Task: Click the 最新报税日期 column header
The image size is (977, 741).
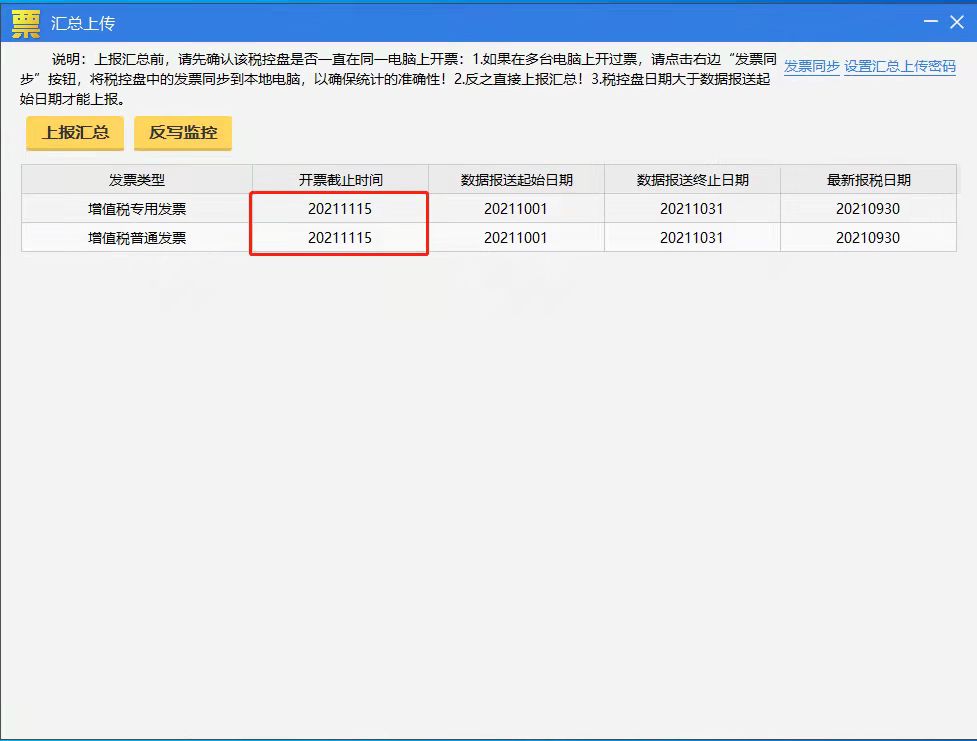Action: click(867, 178)
